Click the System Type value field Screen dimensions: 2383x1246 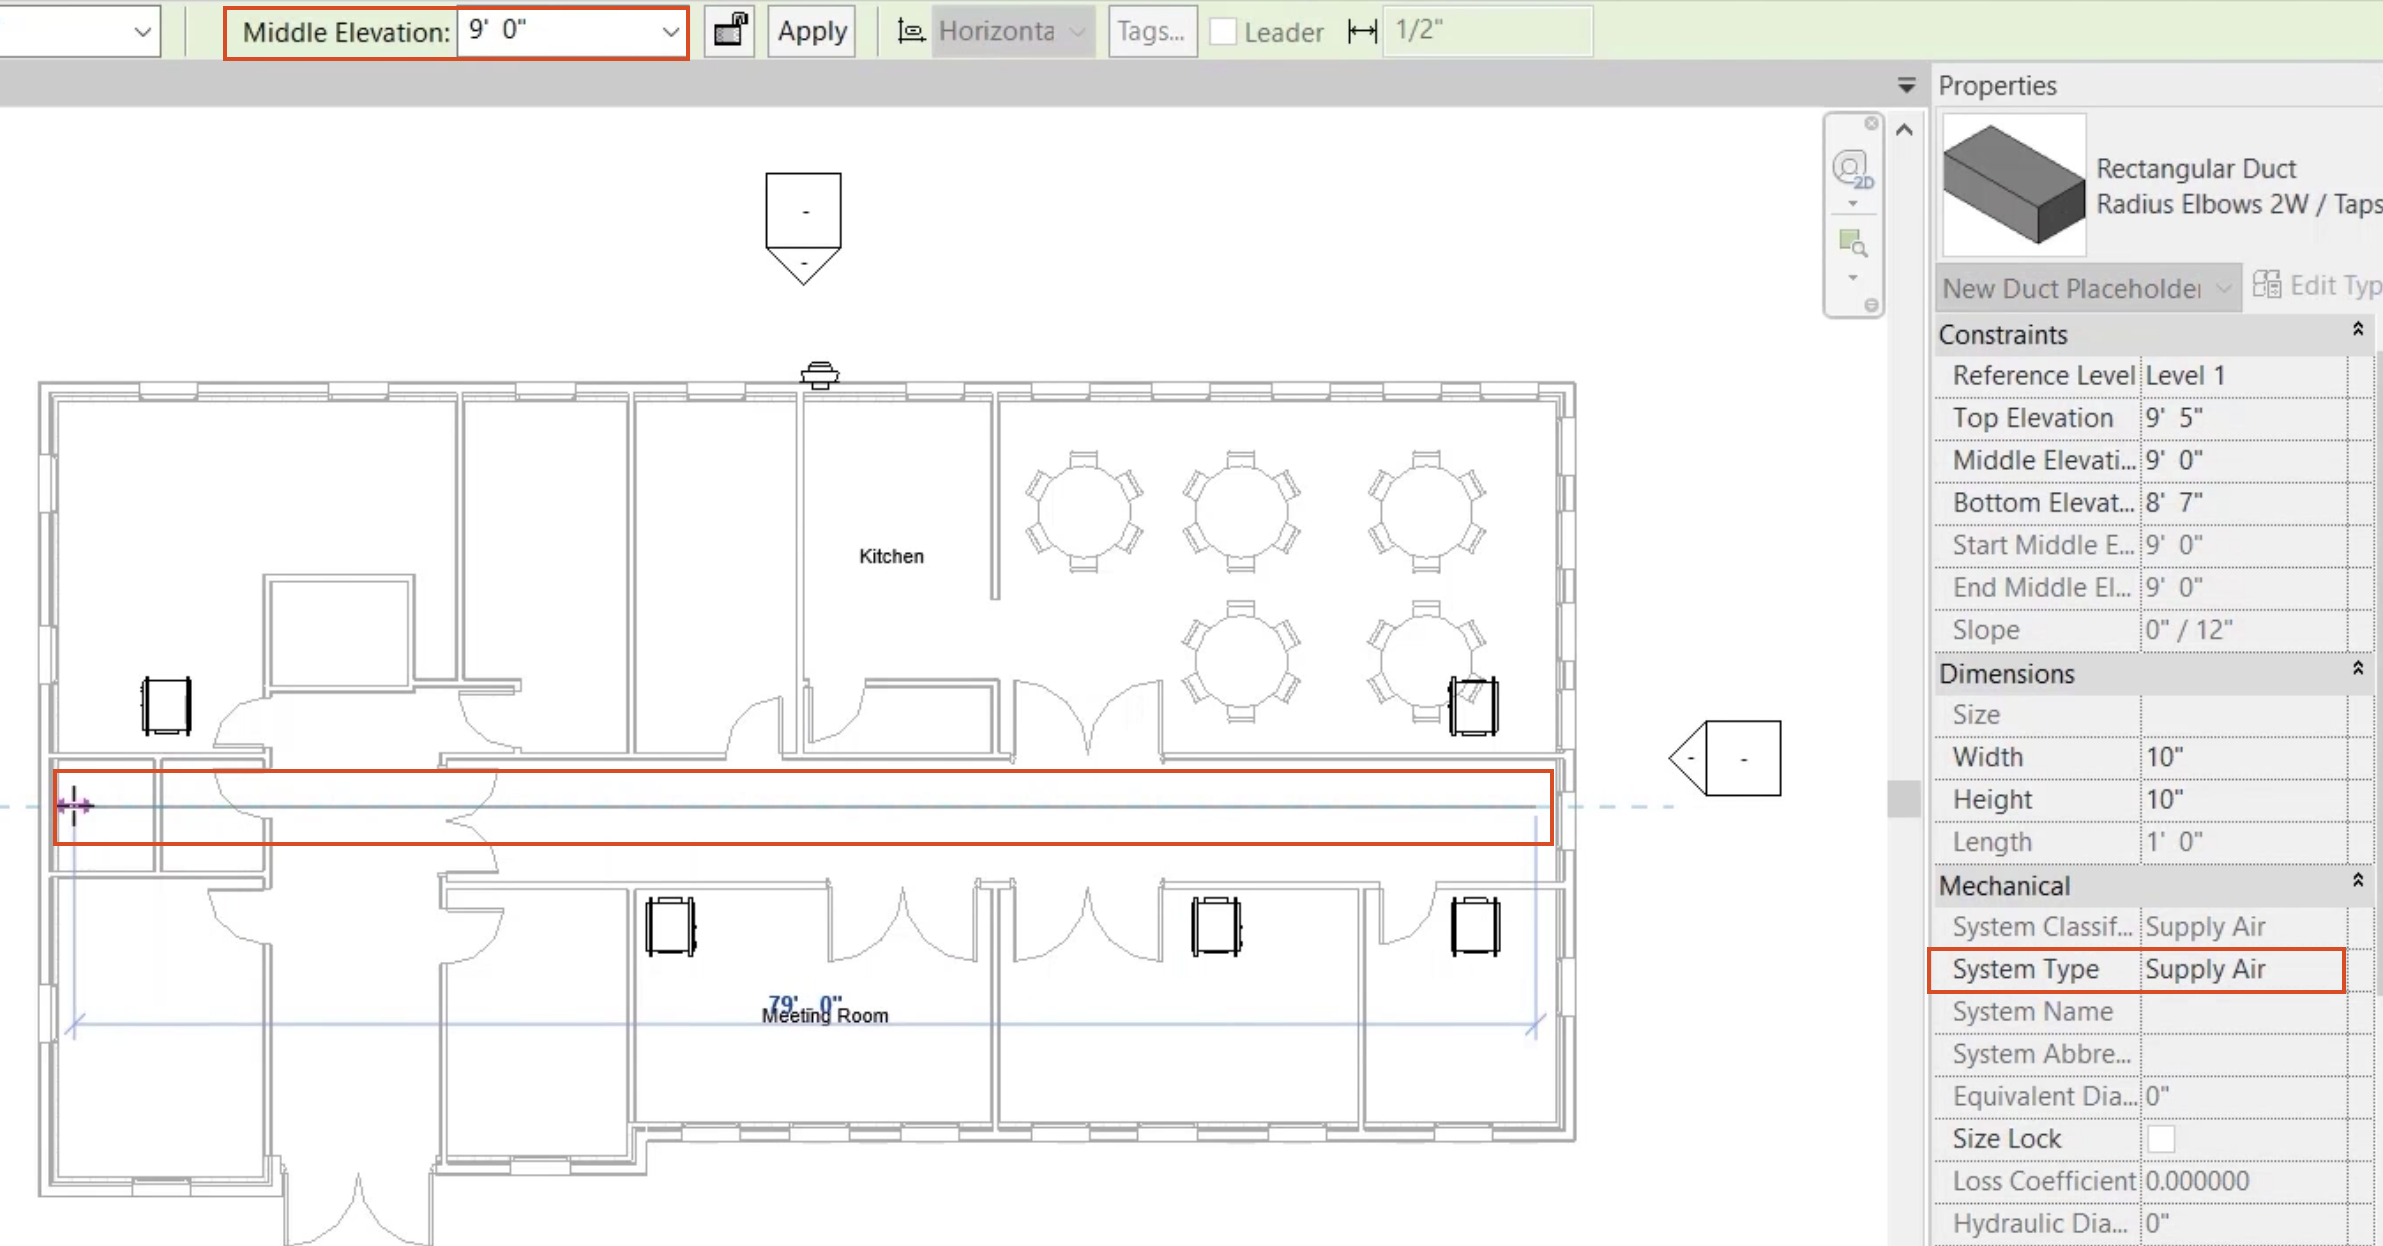point(2241,969)
